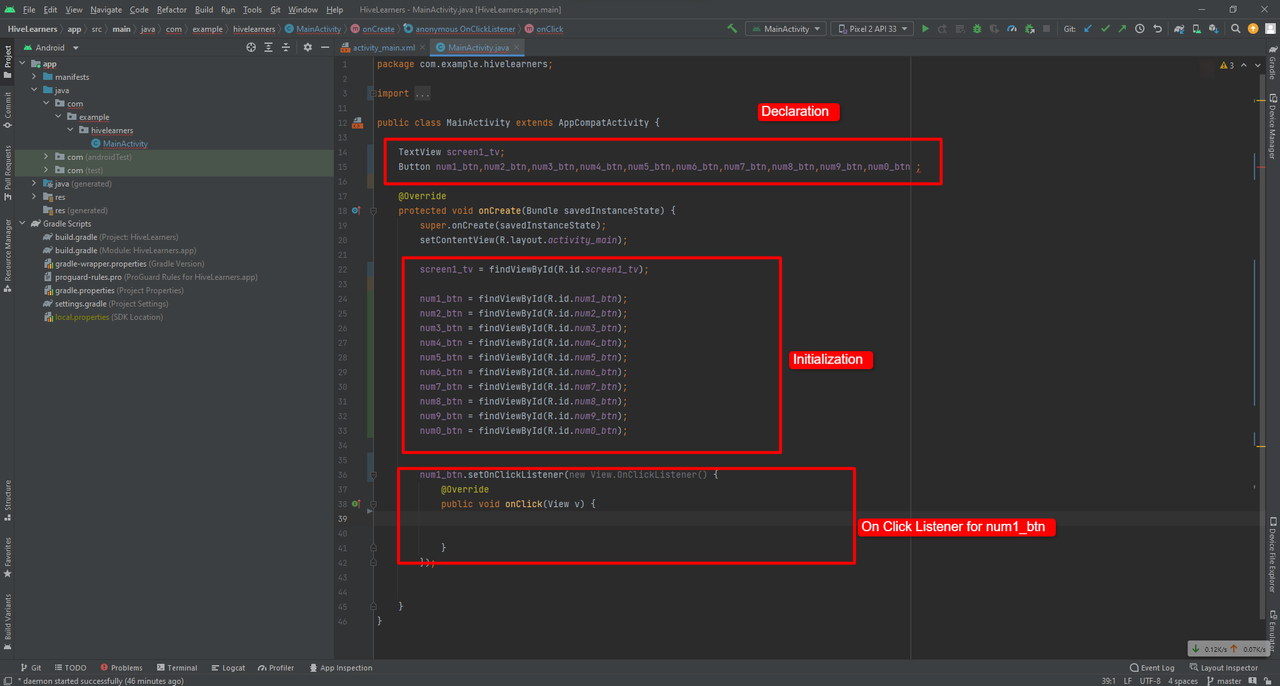This screenshot has height=686, width=1280.
Task: Open the Refactor menu
Action: click(171, 9)
